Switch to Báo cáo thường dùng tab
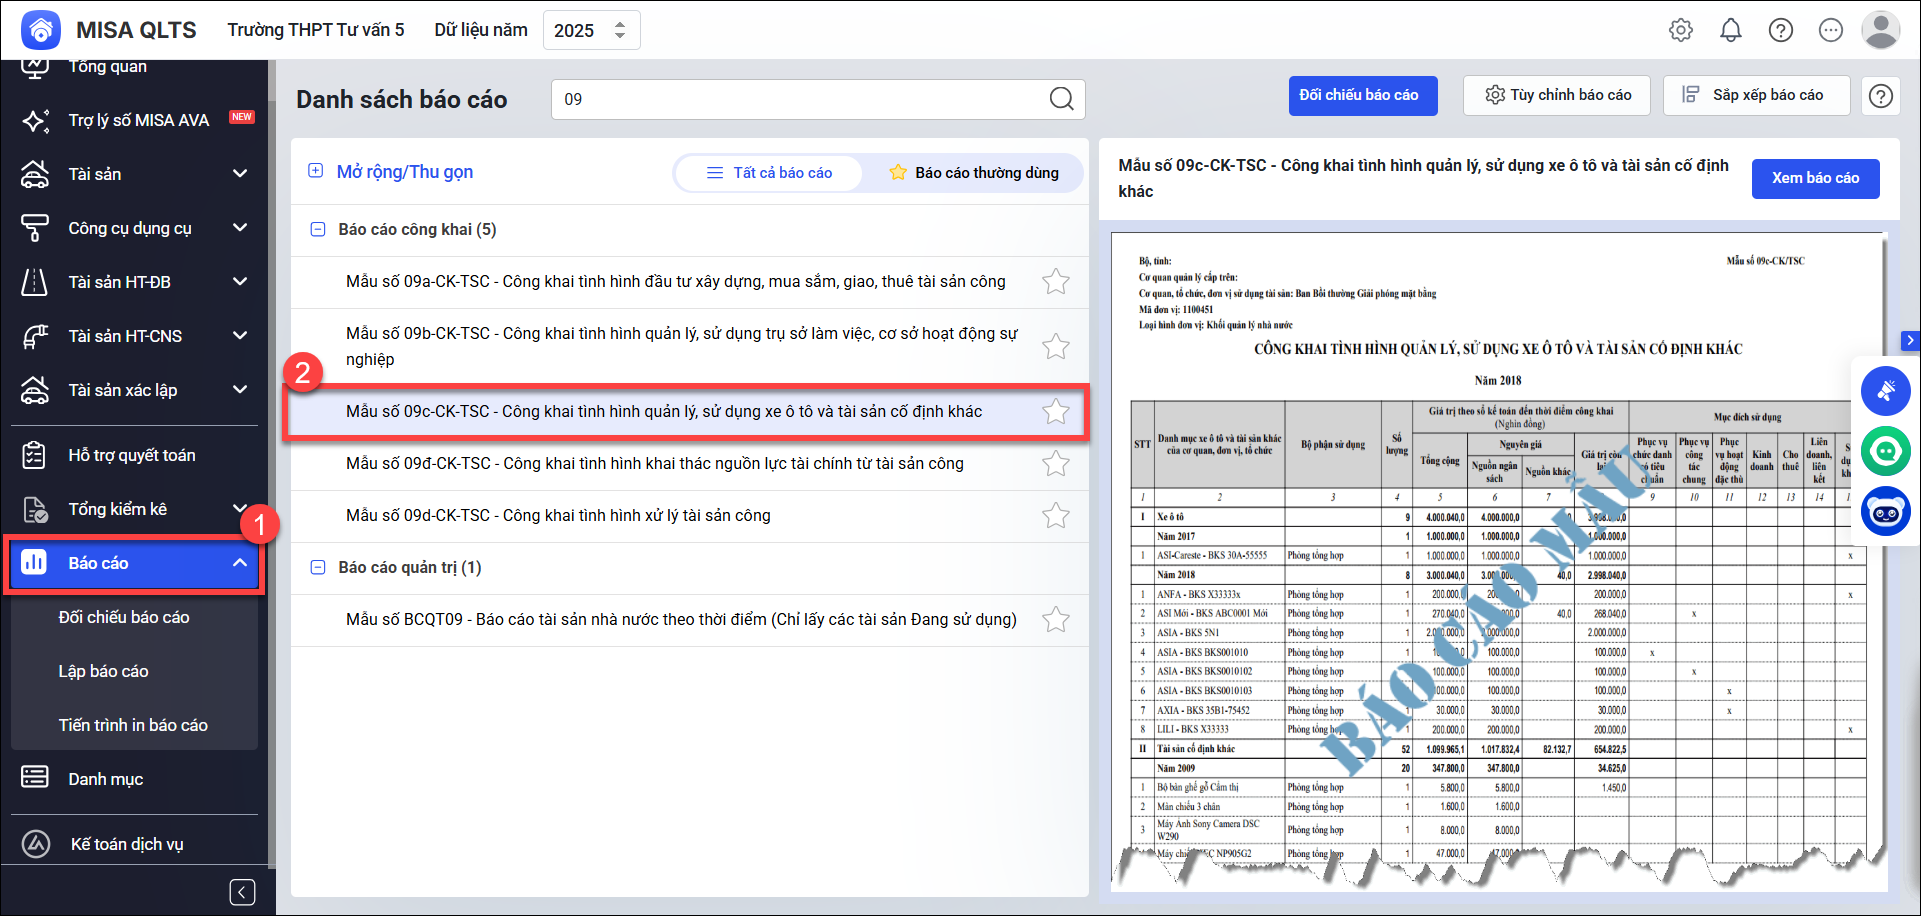This screenshot has height=916, width=1921. tap(974, 173)
